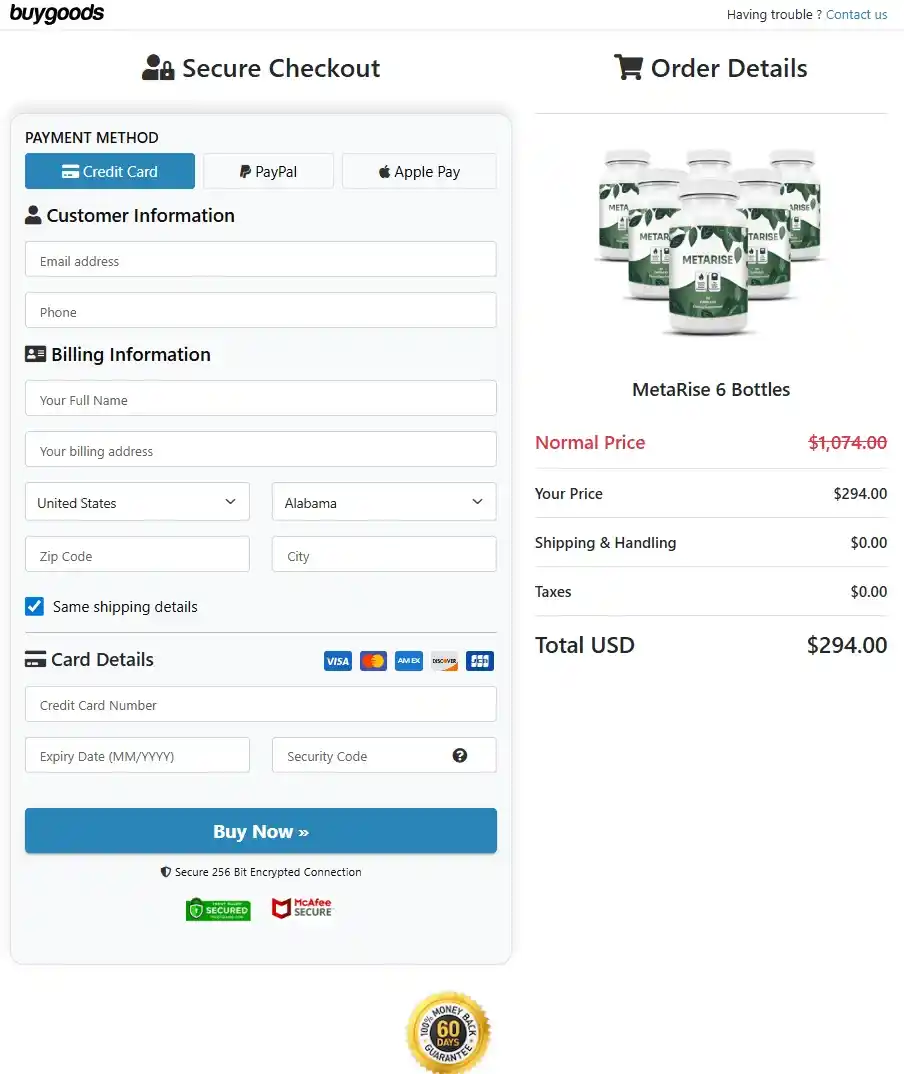Switch to Apple Pay payment option
Viewport: 904px width, 1074px height.
419,171
